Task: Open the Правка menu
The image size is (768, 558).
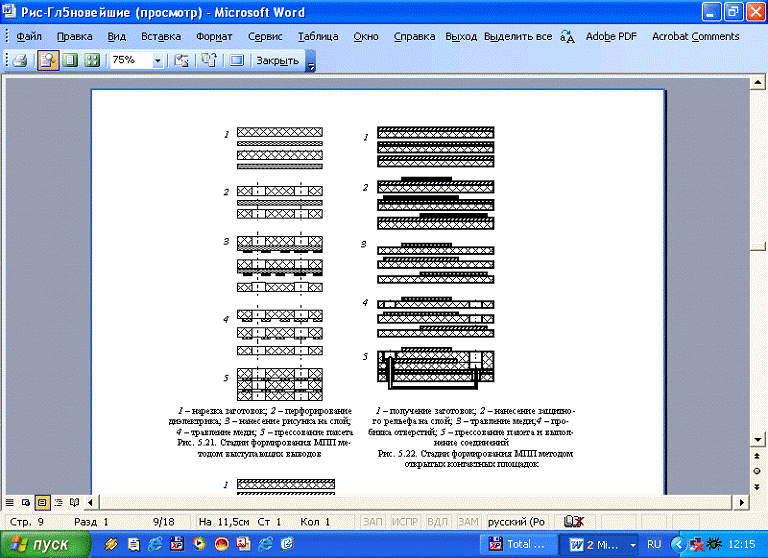Action: 74,36
